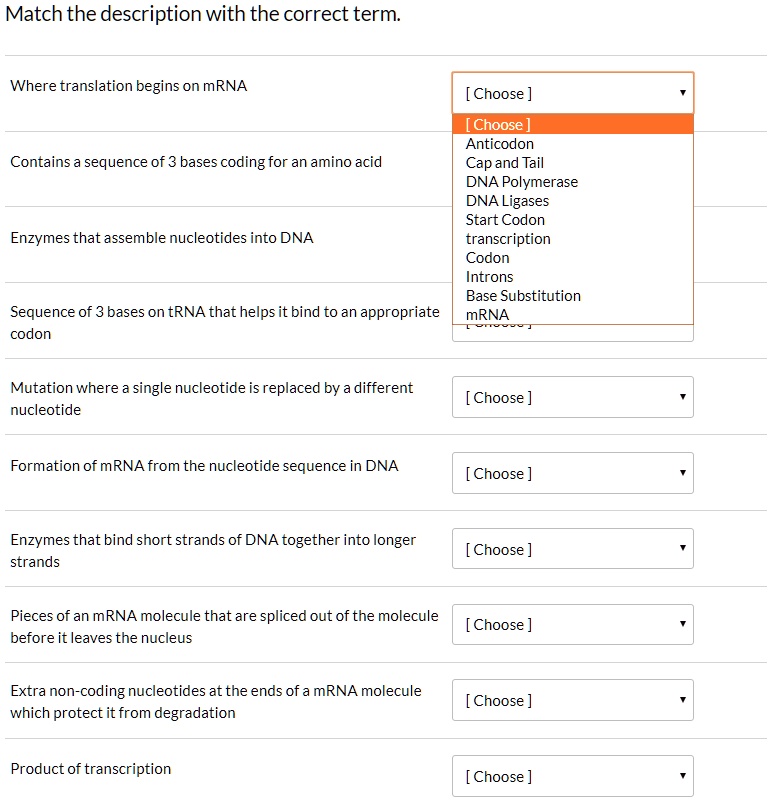
Task: Choose the "transcription" option
Action: coord(507,238)
